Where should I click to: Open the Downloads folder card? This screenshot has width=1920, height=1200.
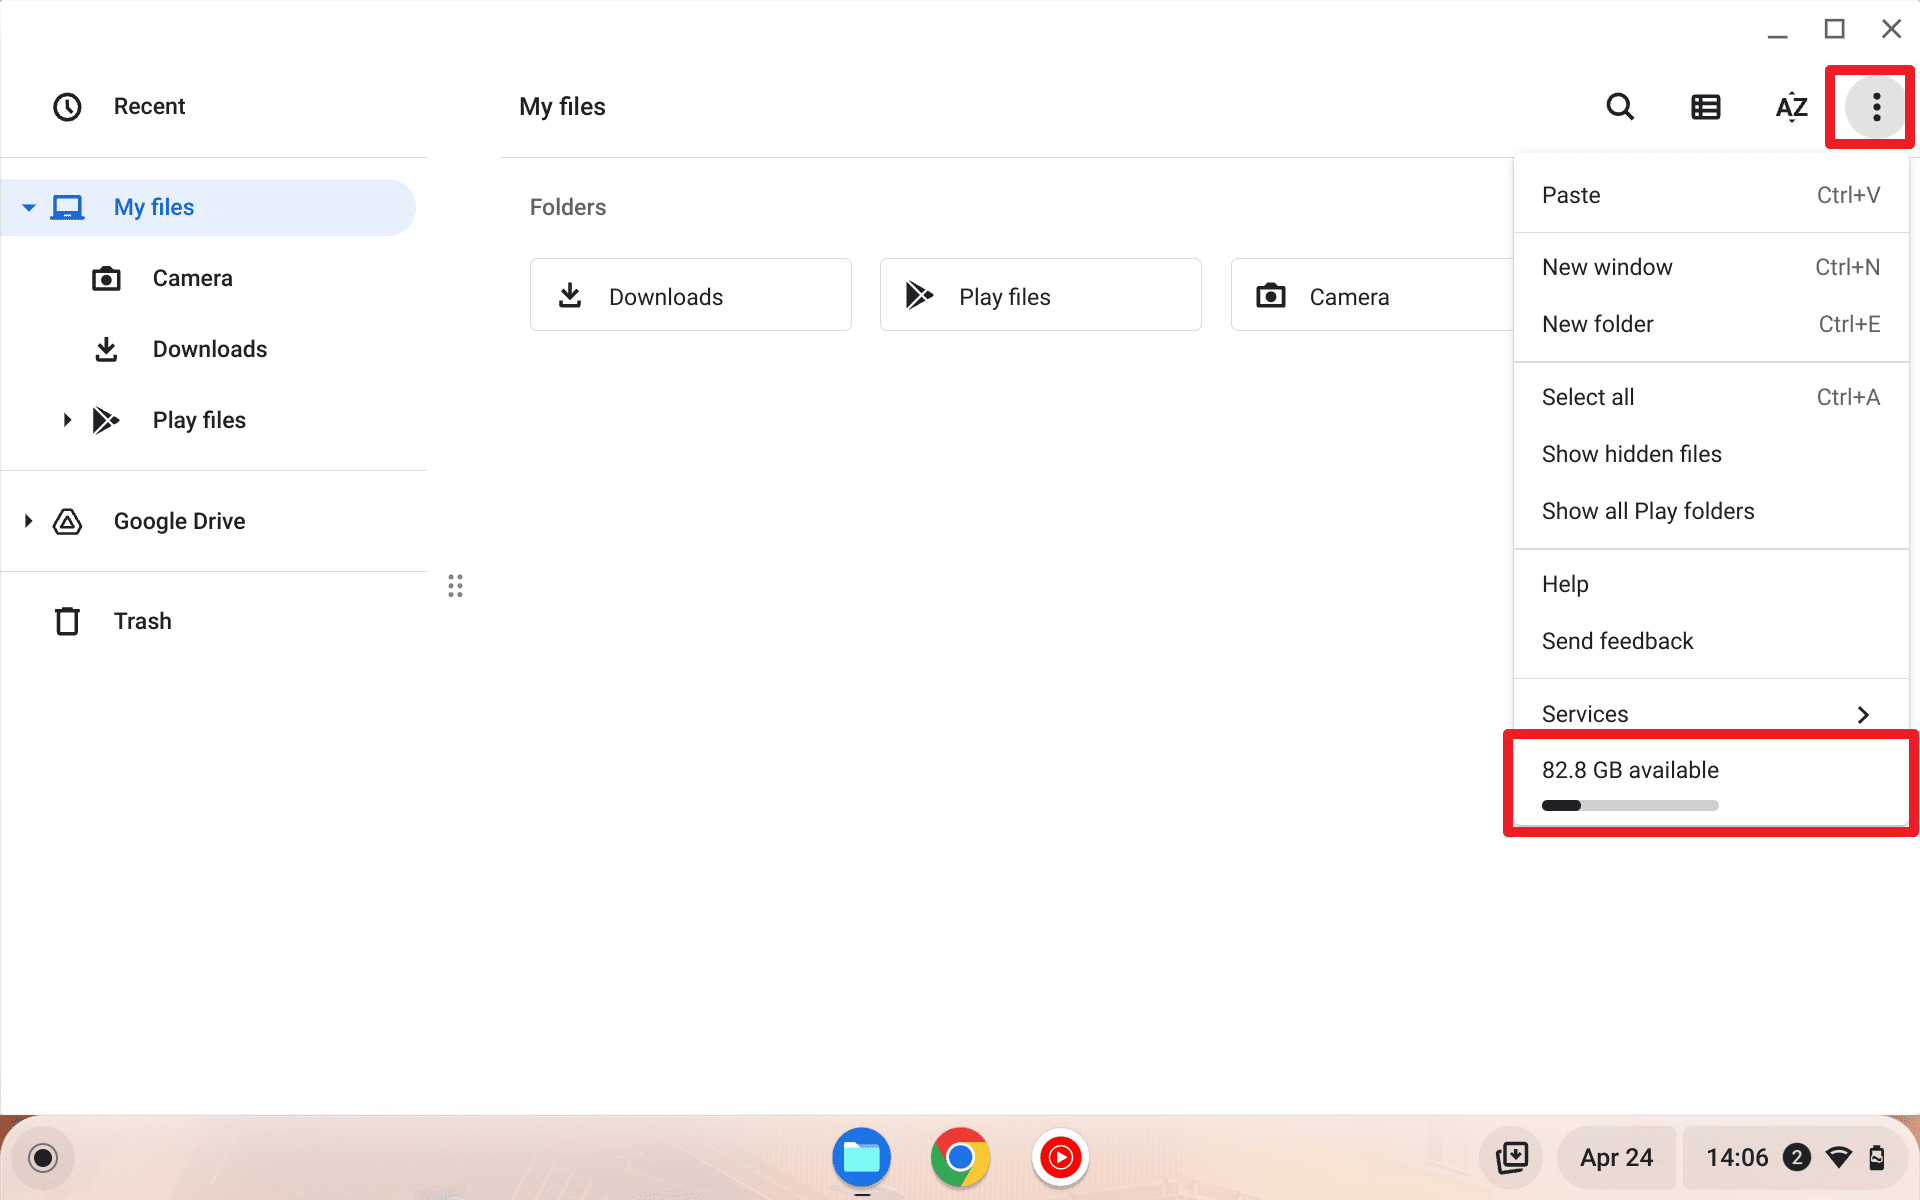691,295
